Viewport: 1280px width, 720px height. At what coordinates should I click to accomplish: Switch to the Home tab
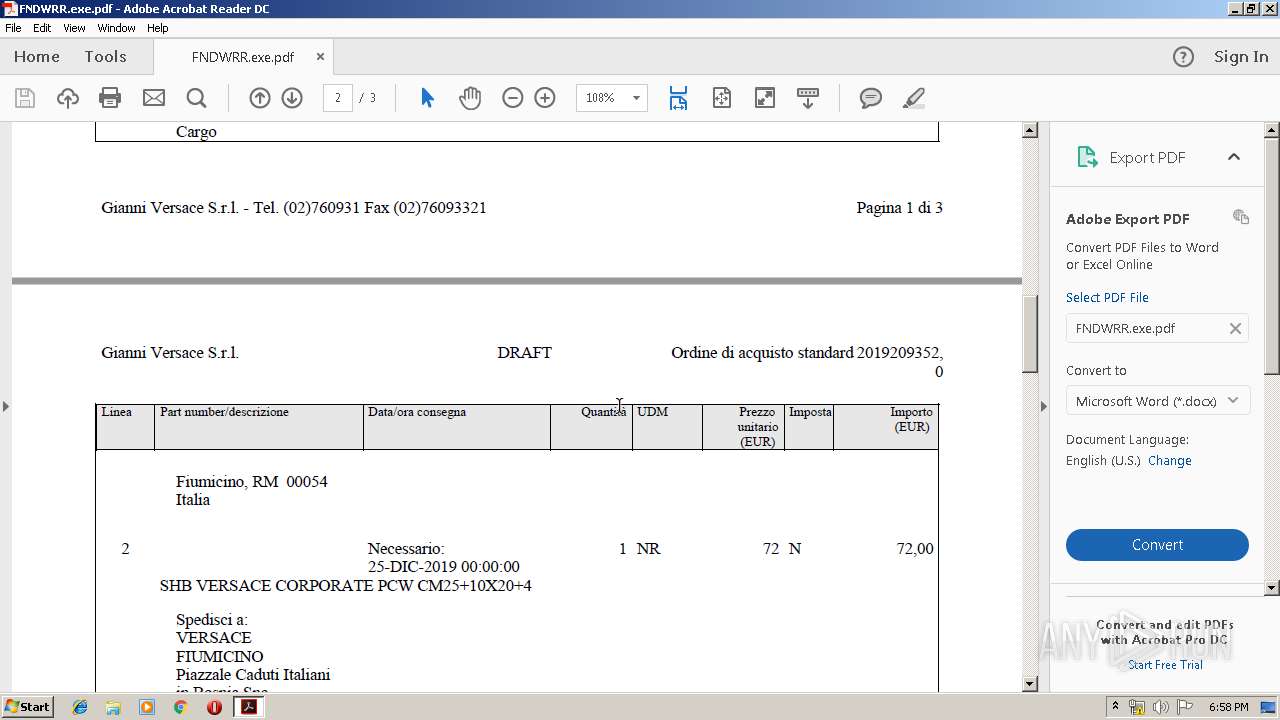[37, 57]
